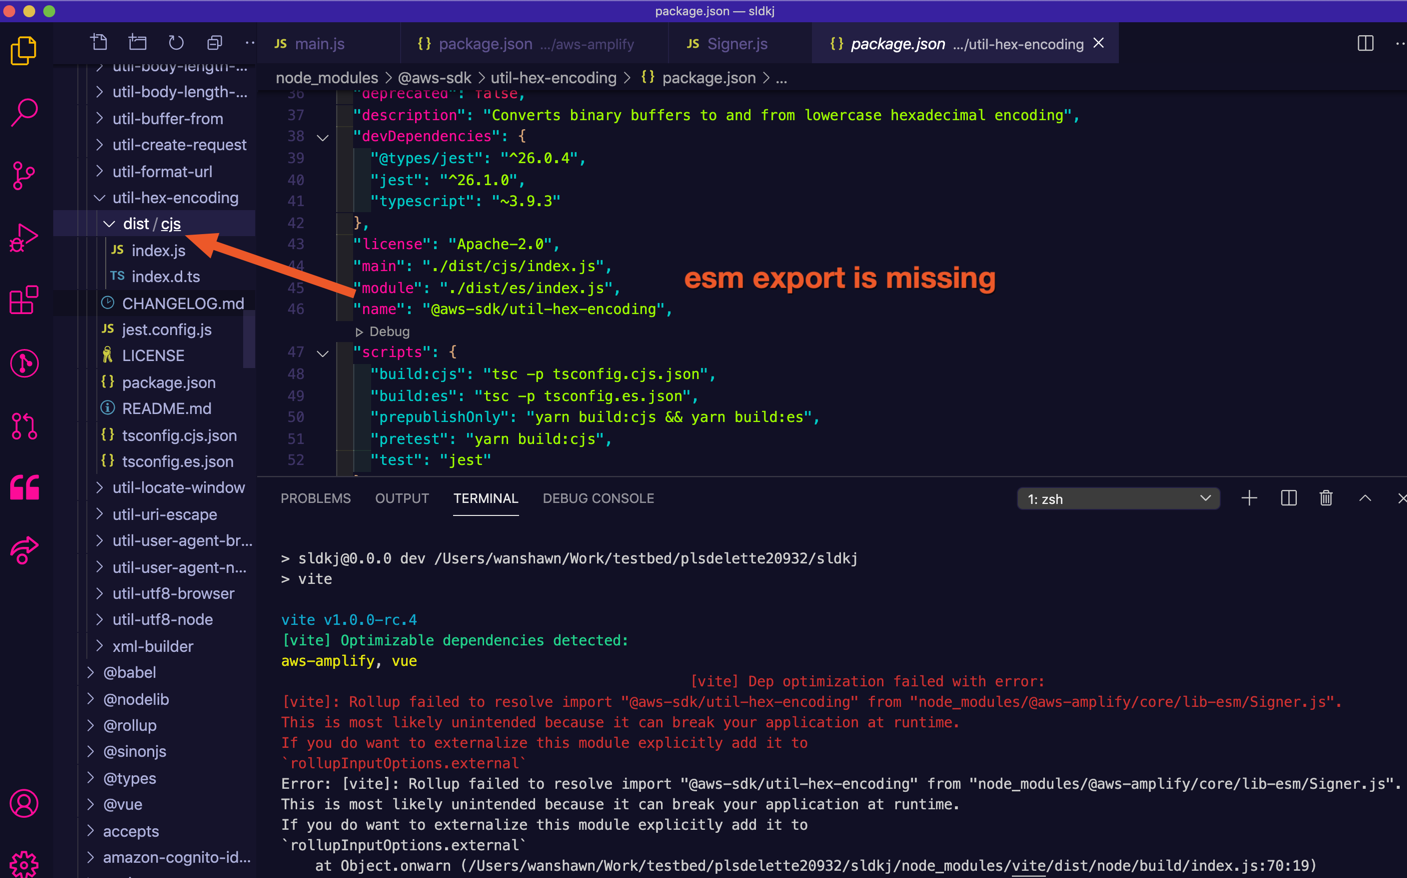Open the LICENSE file
Viewport: 1407px width, 878px height.
pos(155,356)
